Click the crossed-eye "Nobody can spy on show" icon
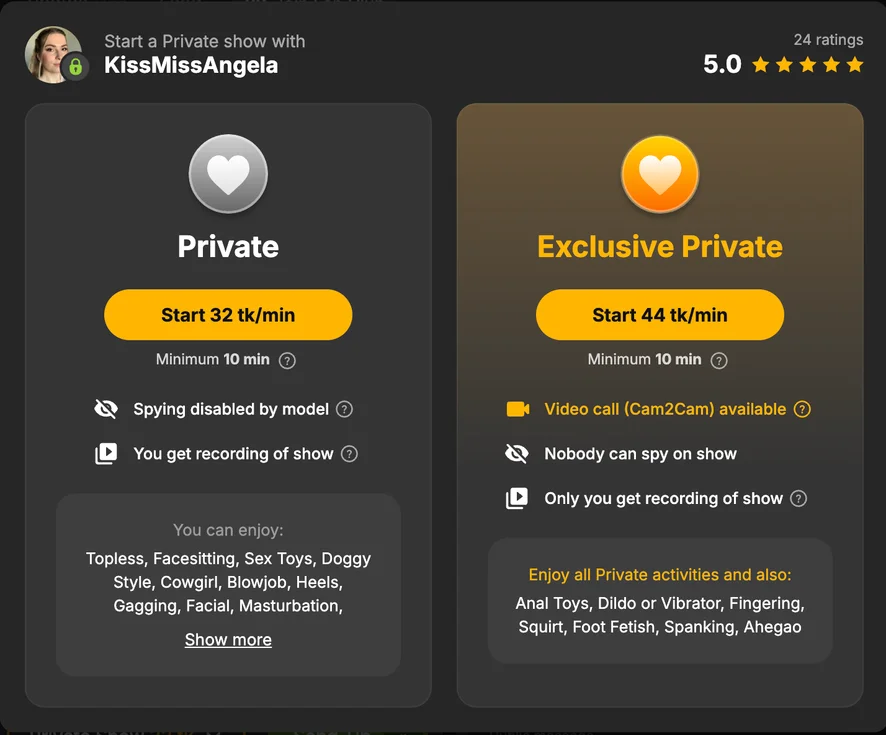The width and height of the screenshot is (886, 735). click(x=517, y=454)
